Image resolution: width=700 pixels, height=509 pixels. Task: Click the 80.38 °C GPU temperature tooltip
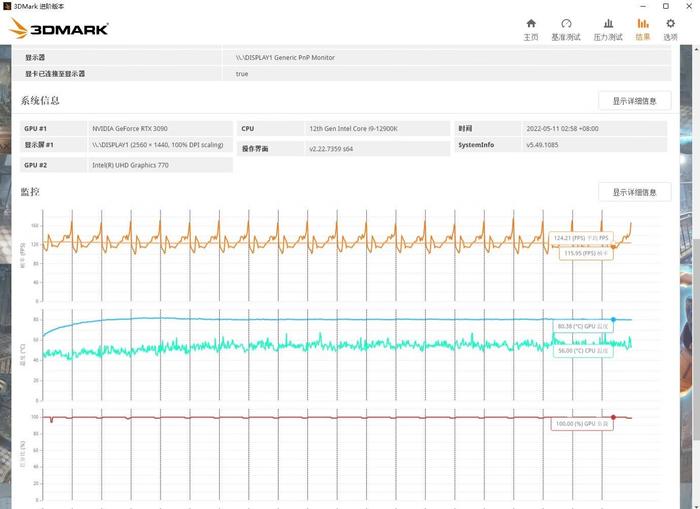tap(583, 326)
